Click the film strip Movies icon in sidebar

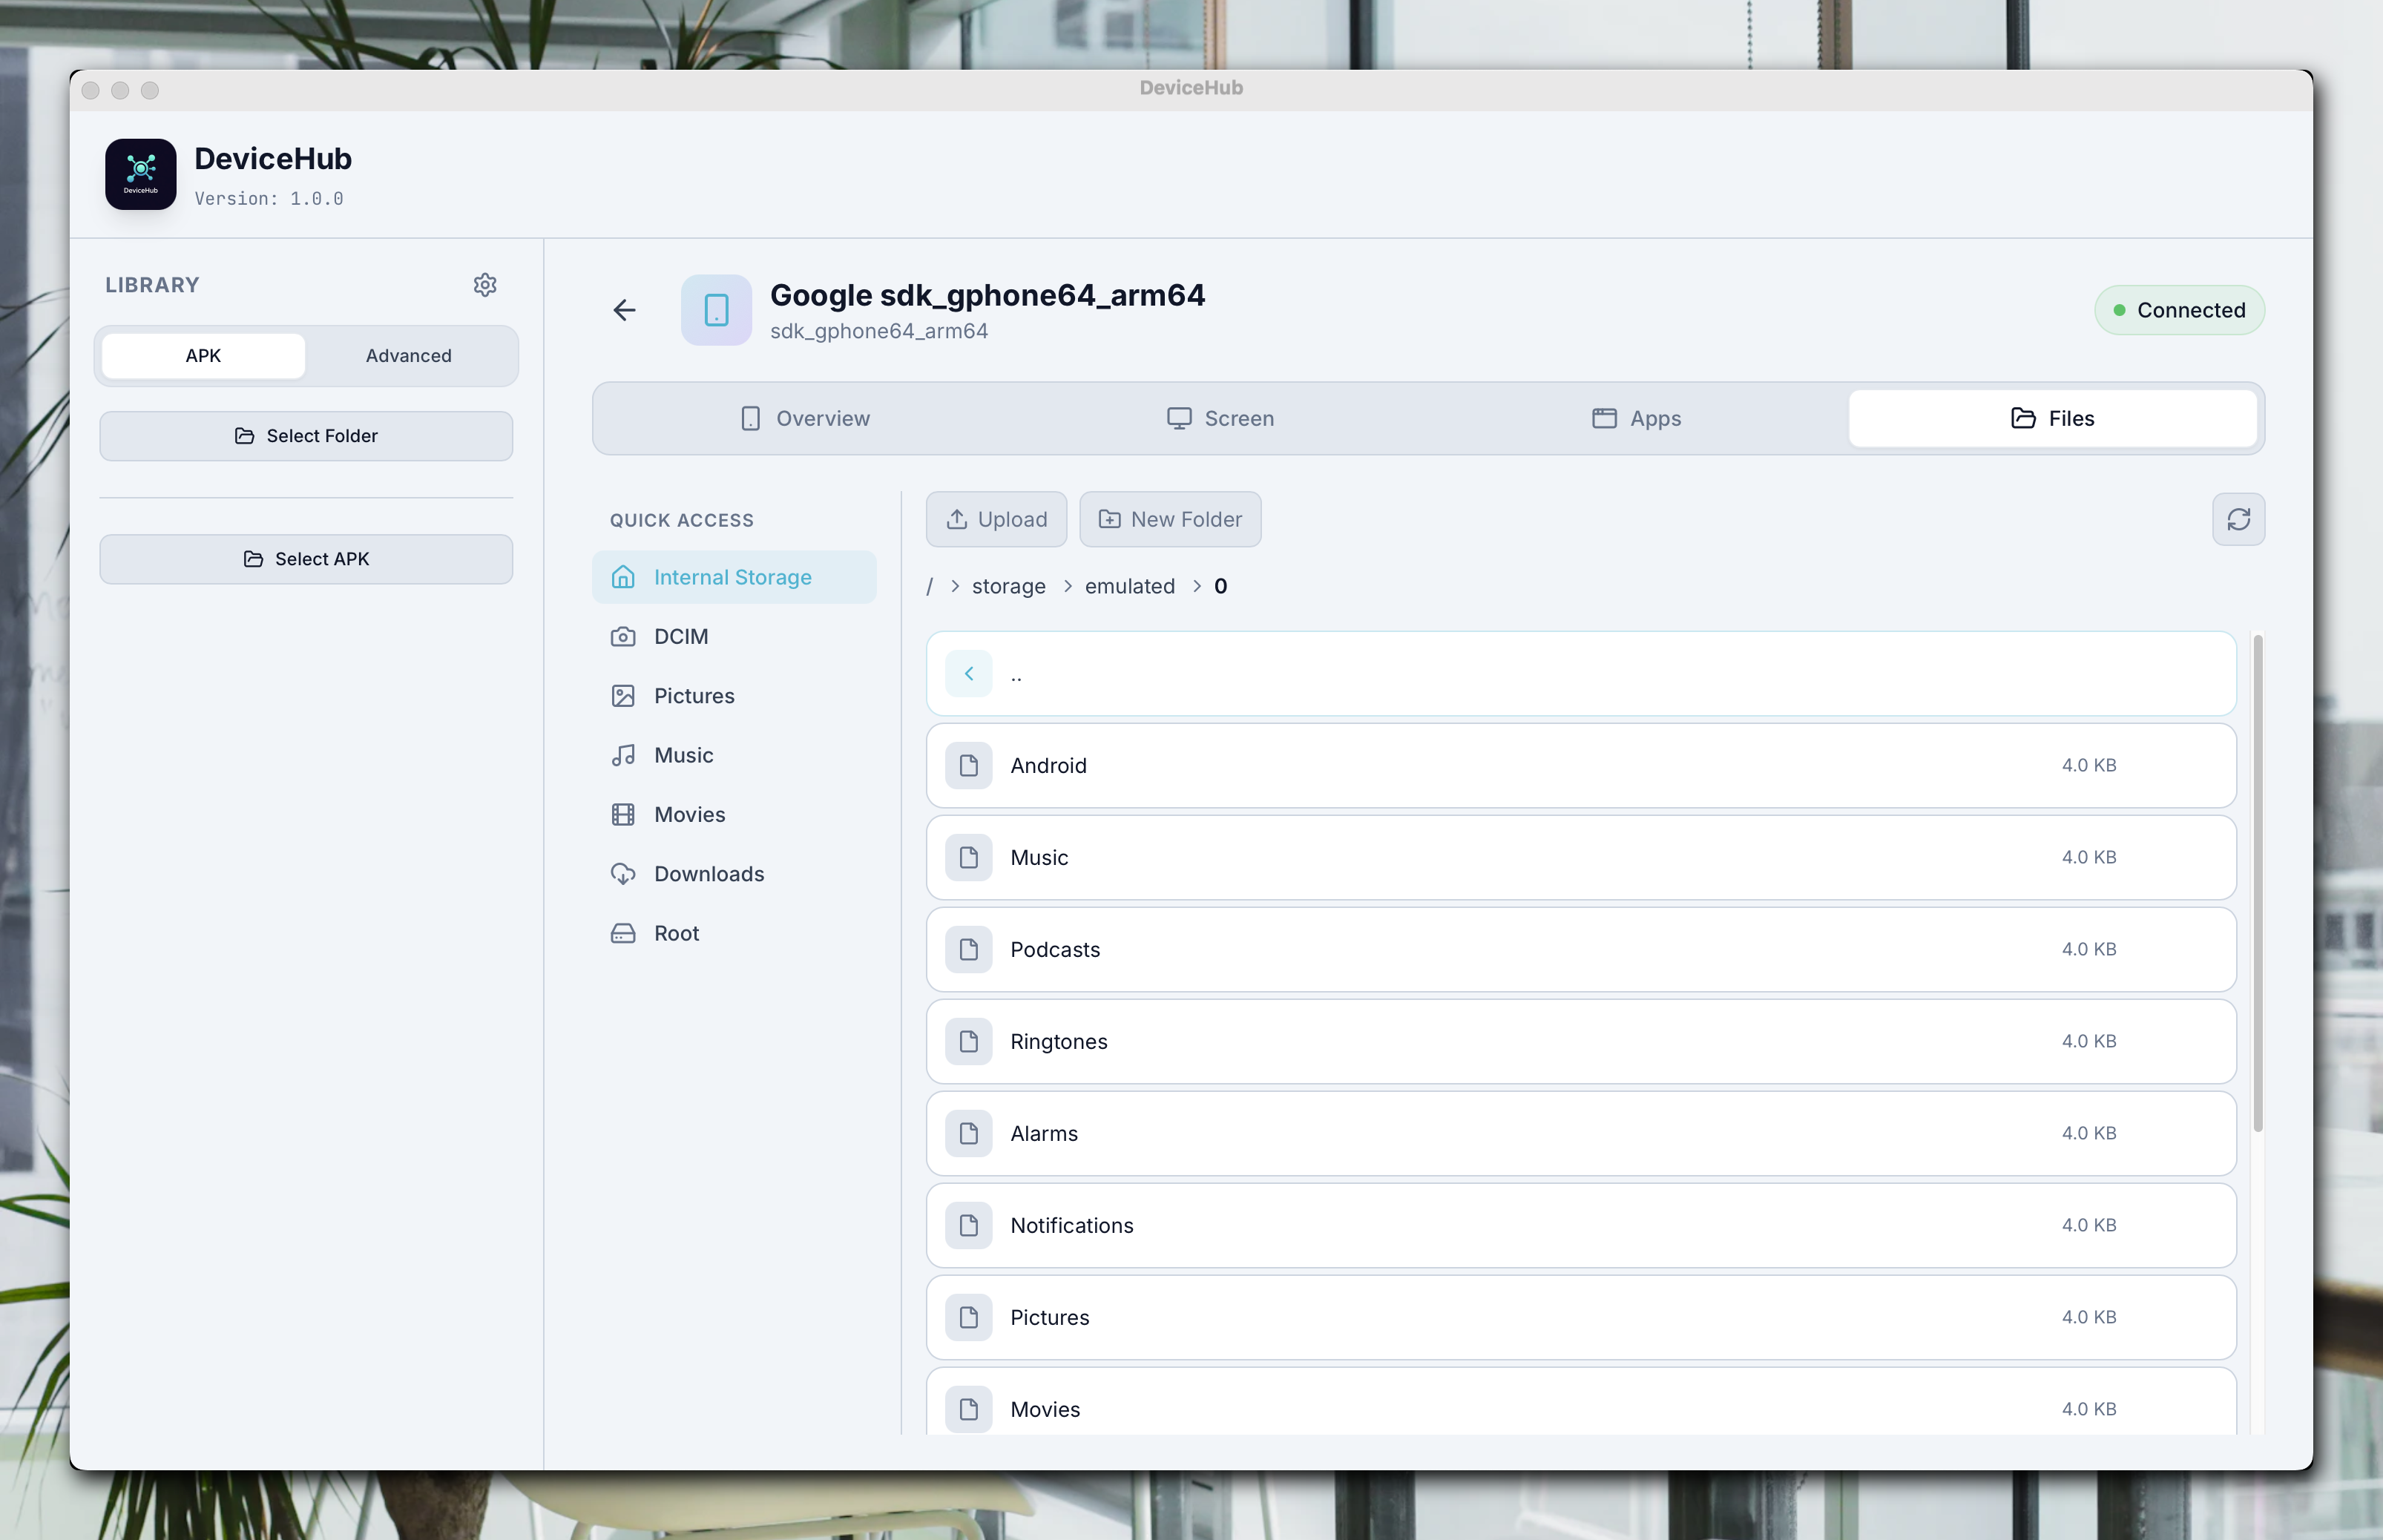tap(623, 815)
